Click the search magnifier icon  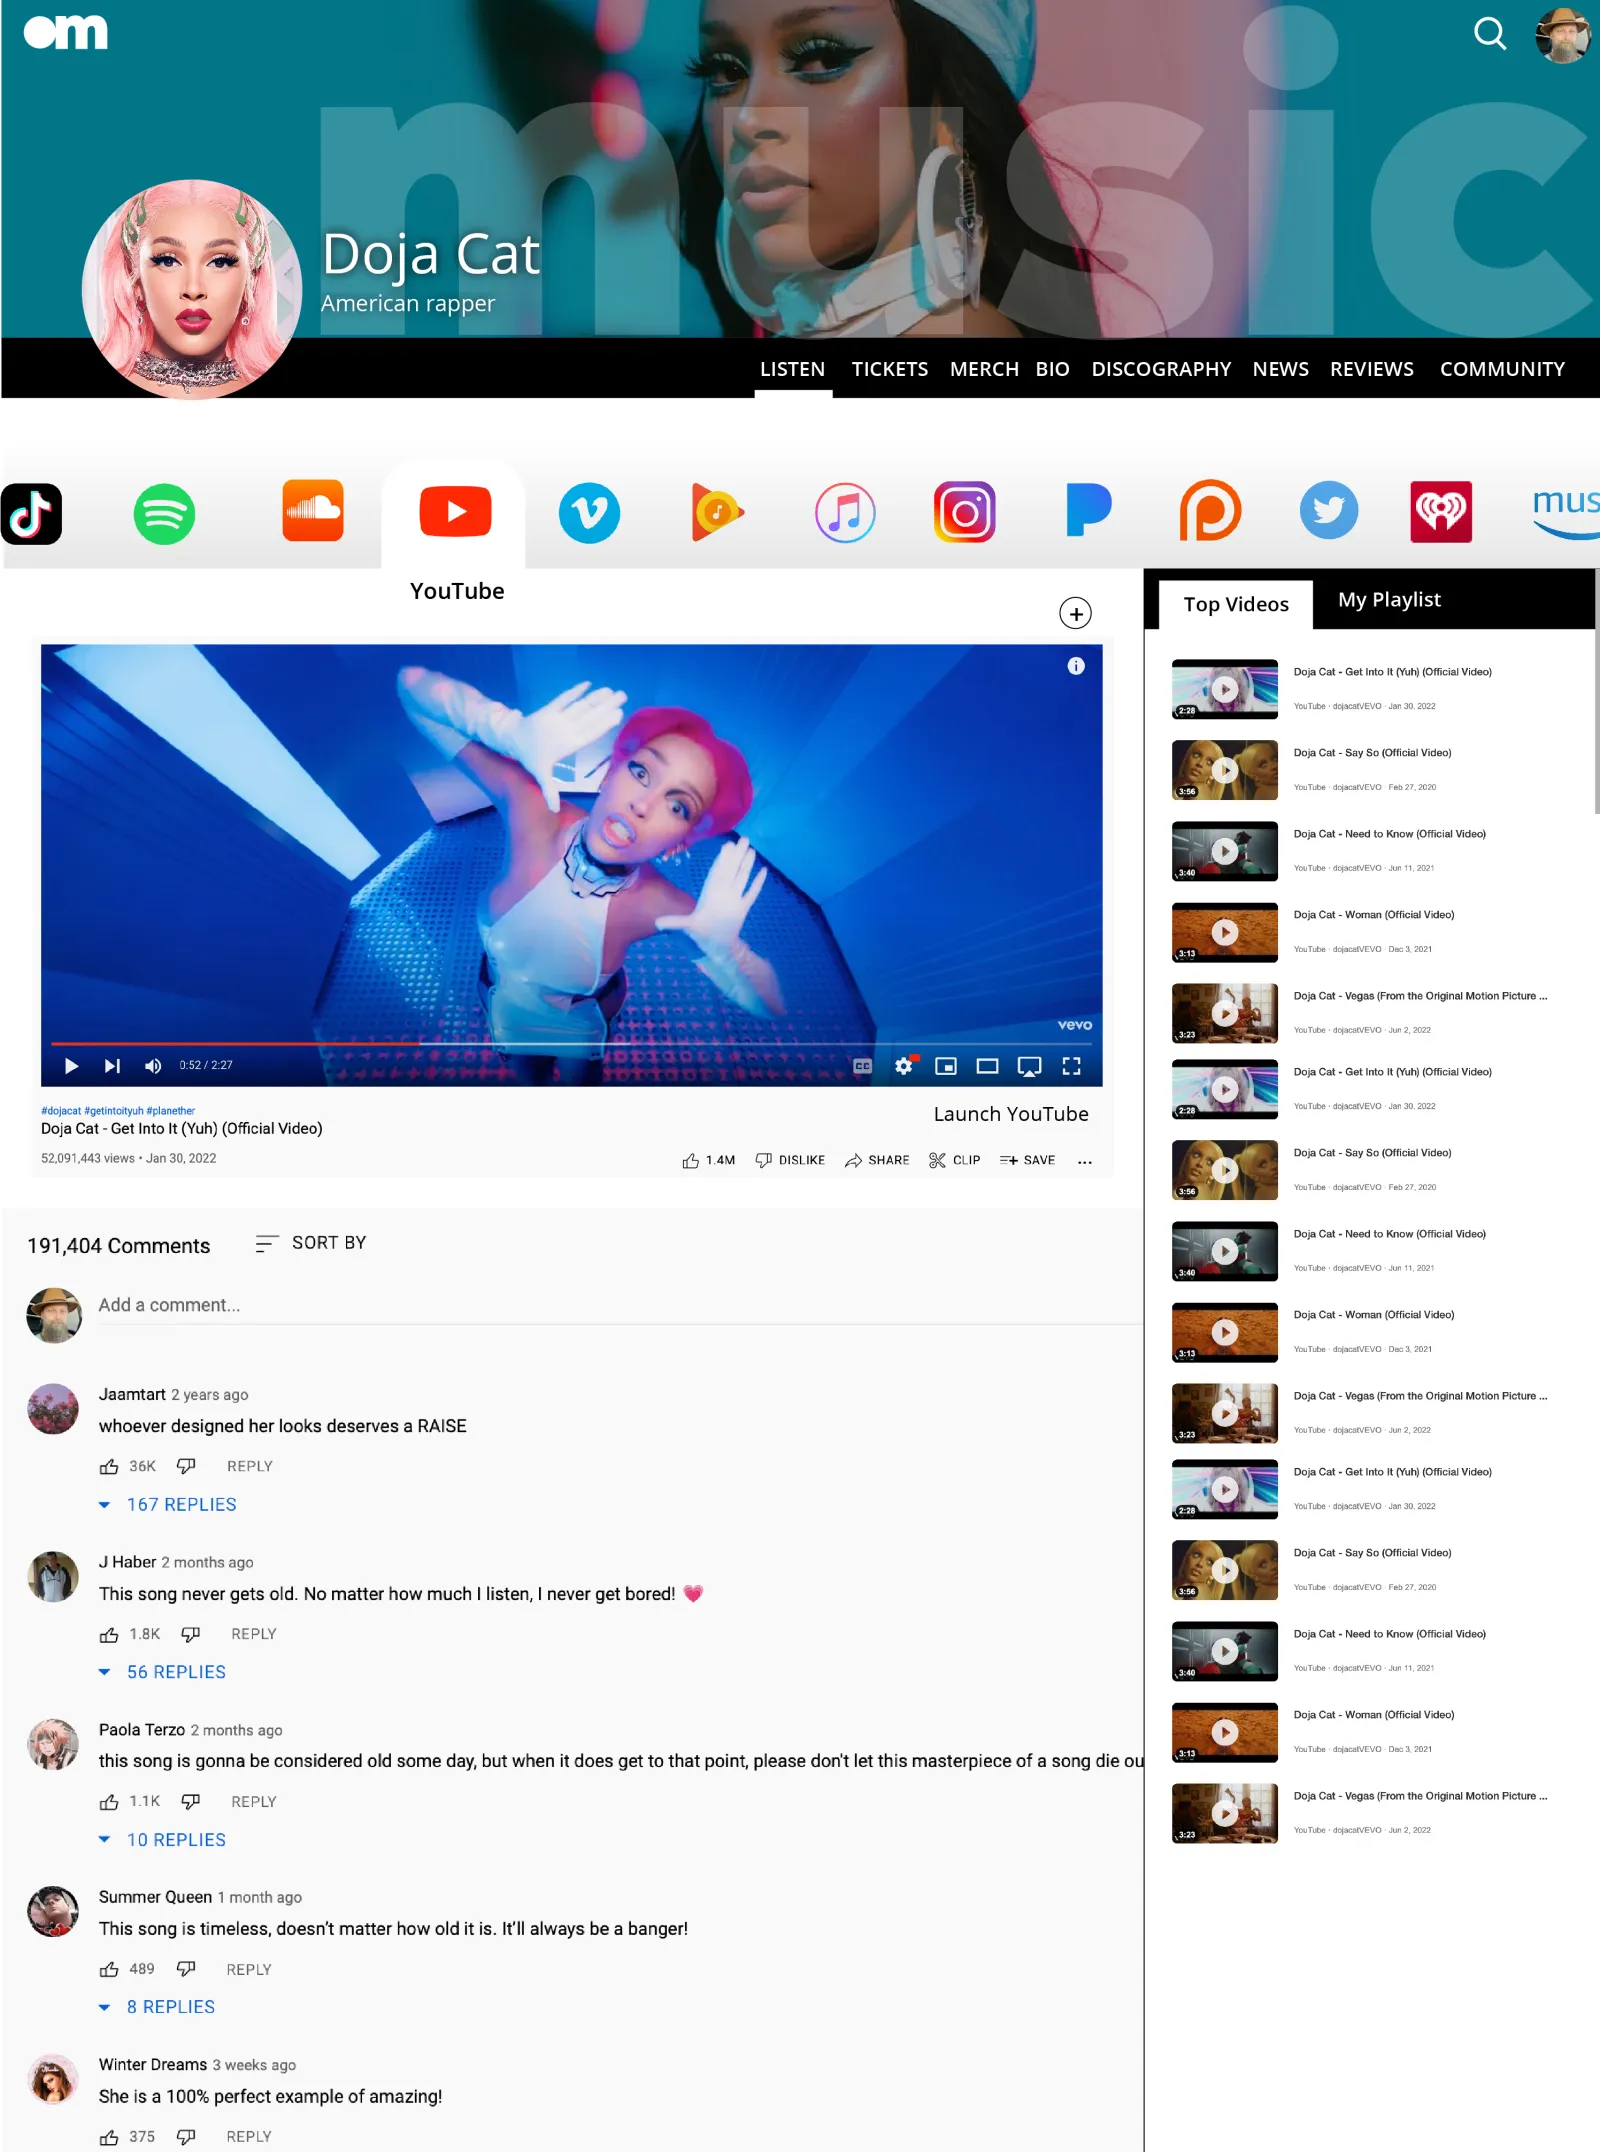[x=1490, y=34]
